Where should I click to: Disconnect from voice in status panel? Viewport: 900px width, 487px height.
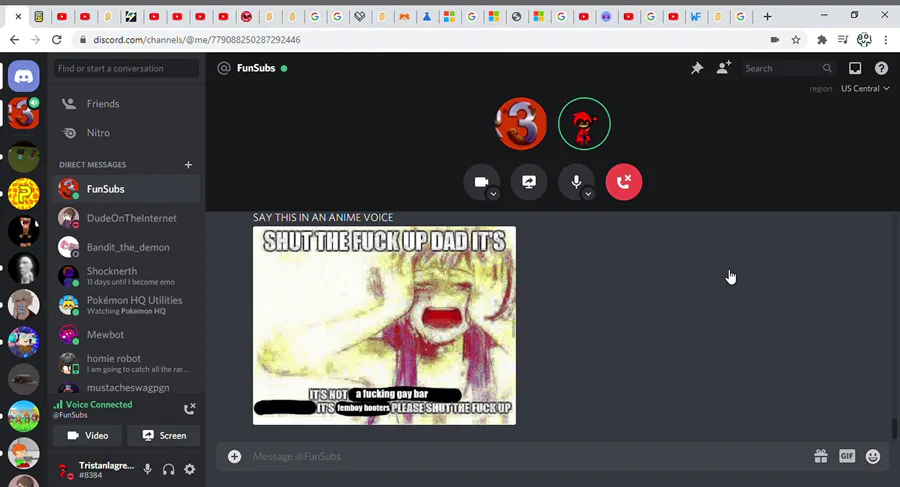coord(189,409)
